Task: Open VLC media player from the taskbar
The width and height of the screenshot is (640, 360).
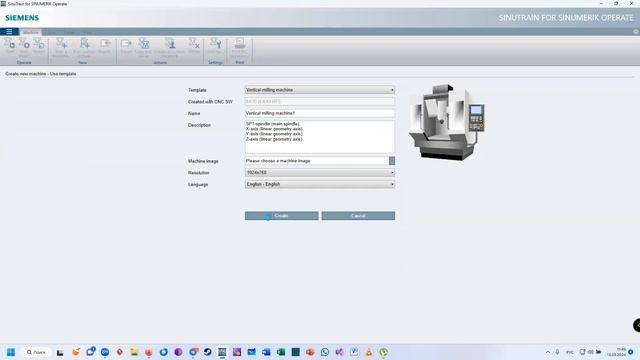Action: tap(369, 352)
